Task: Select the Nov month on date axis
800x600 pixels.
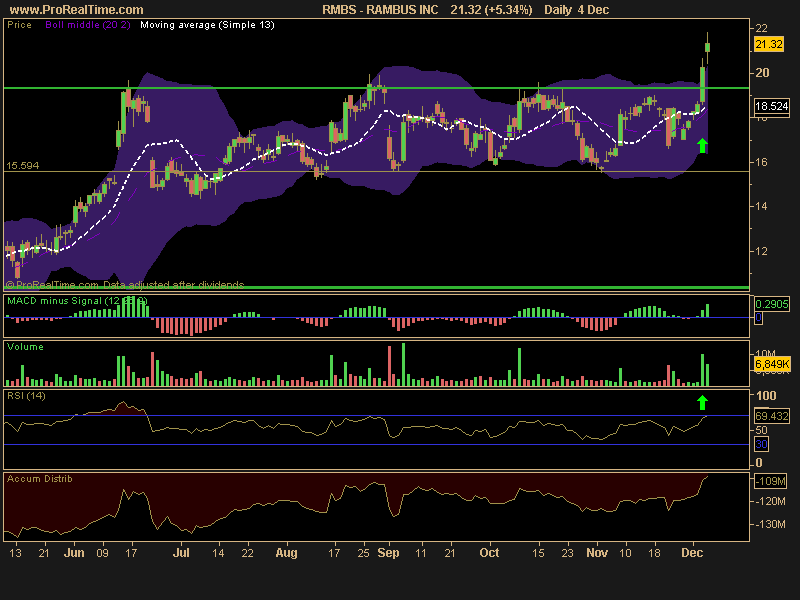Action: [x=597, y=553]
